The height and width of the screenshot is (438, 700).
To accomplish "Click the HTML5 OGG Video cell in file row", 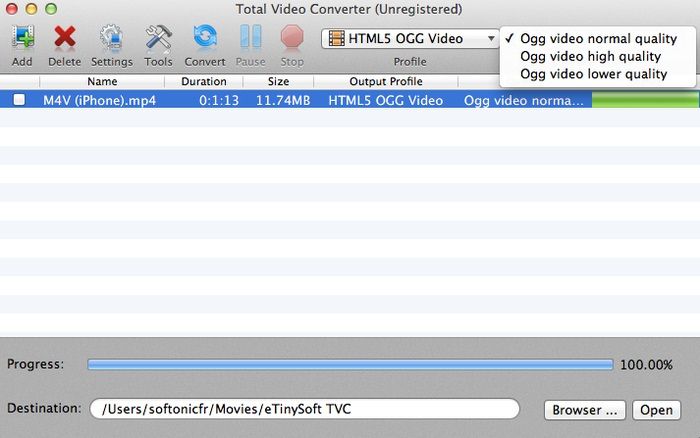I will [x=386, y=100].
